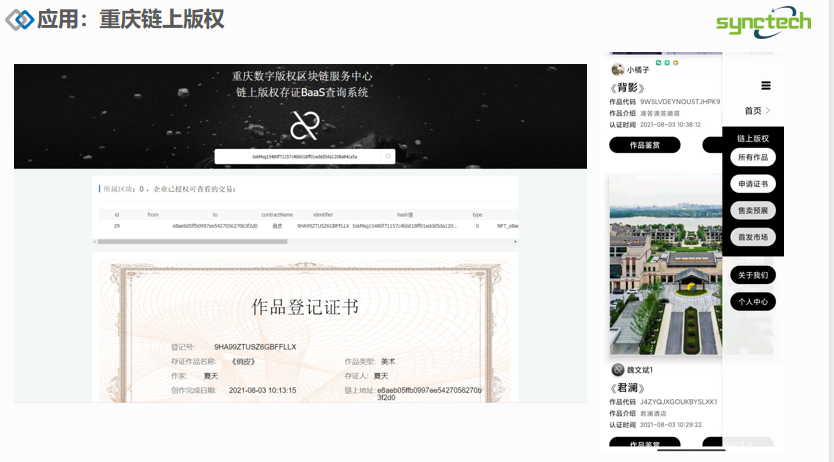Click 认证时间 2021-08-03 10:38:12
Viewport: 834px width, 462px height.
(x=655, y=124)
